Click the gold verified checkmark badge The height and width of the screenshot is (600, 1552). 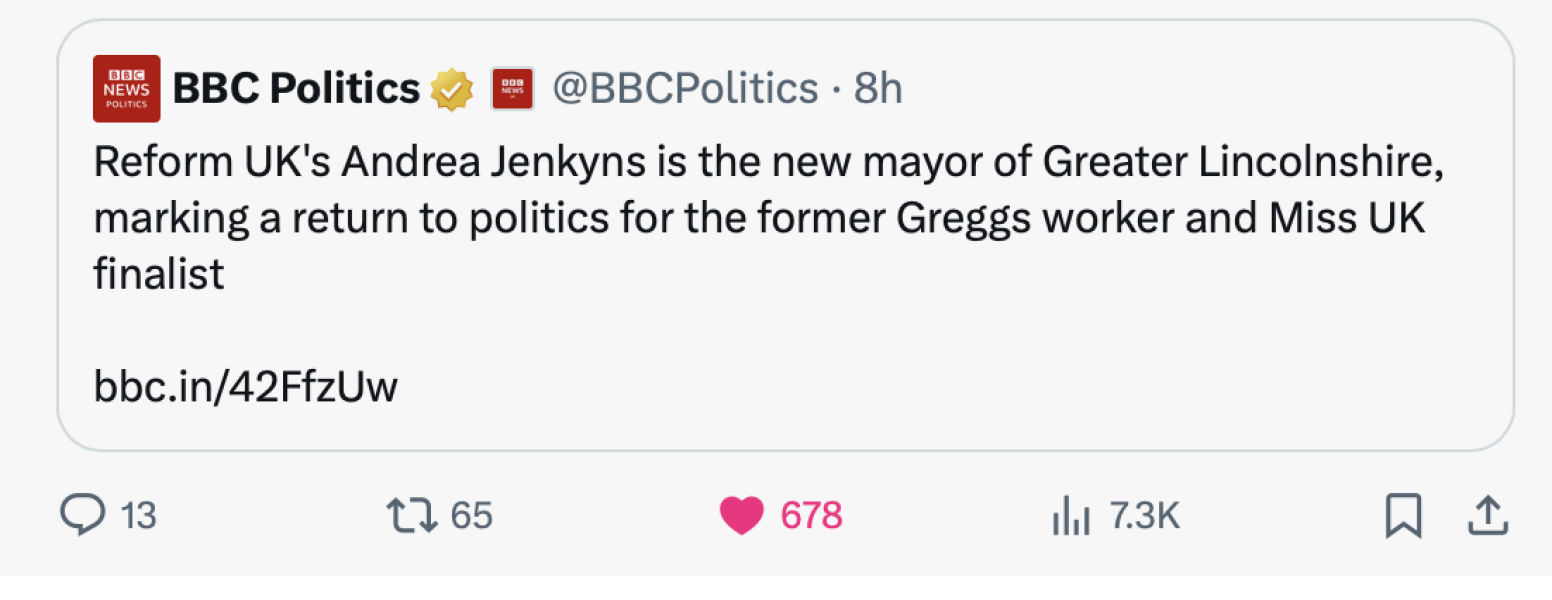452,87
